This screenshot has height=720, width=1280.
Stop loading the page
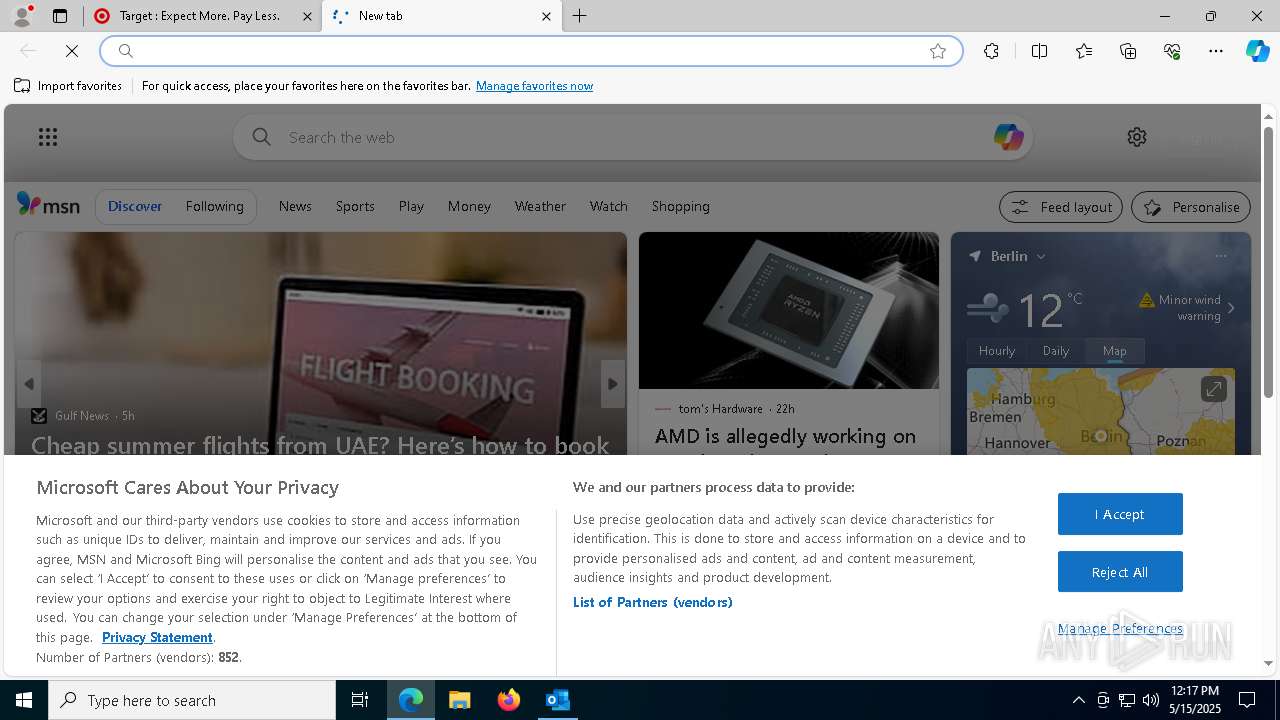point(72,51)
